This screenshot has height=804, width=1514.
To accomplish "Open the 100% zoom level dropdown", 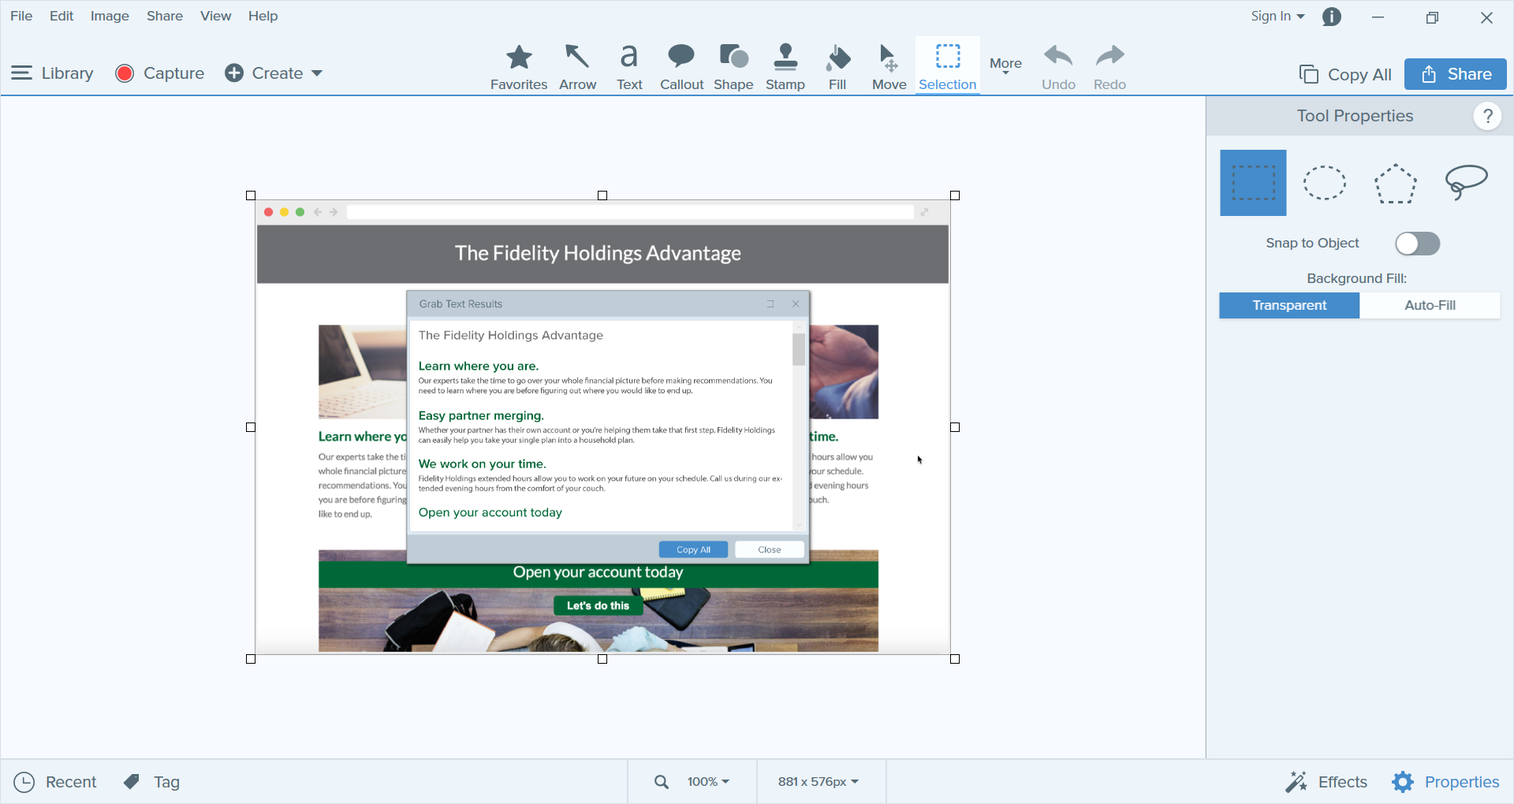I will 708,782.
